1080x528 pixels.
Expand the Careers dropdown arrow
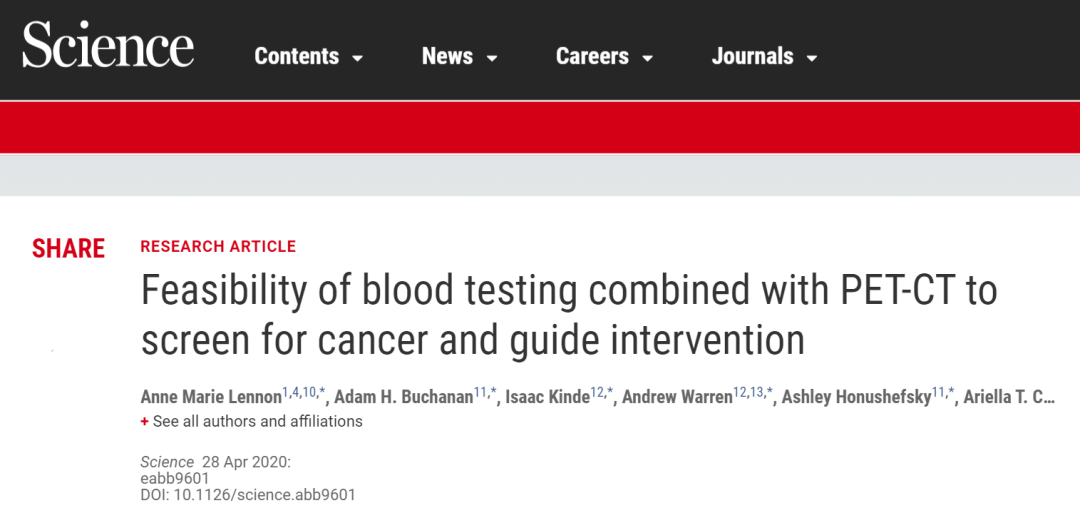647,59
